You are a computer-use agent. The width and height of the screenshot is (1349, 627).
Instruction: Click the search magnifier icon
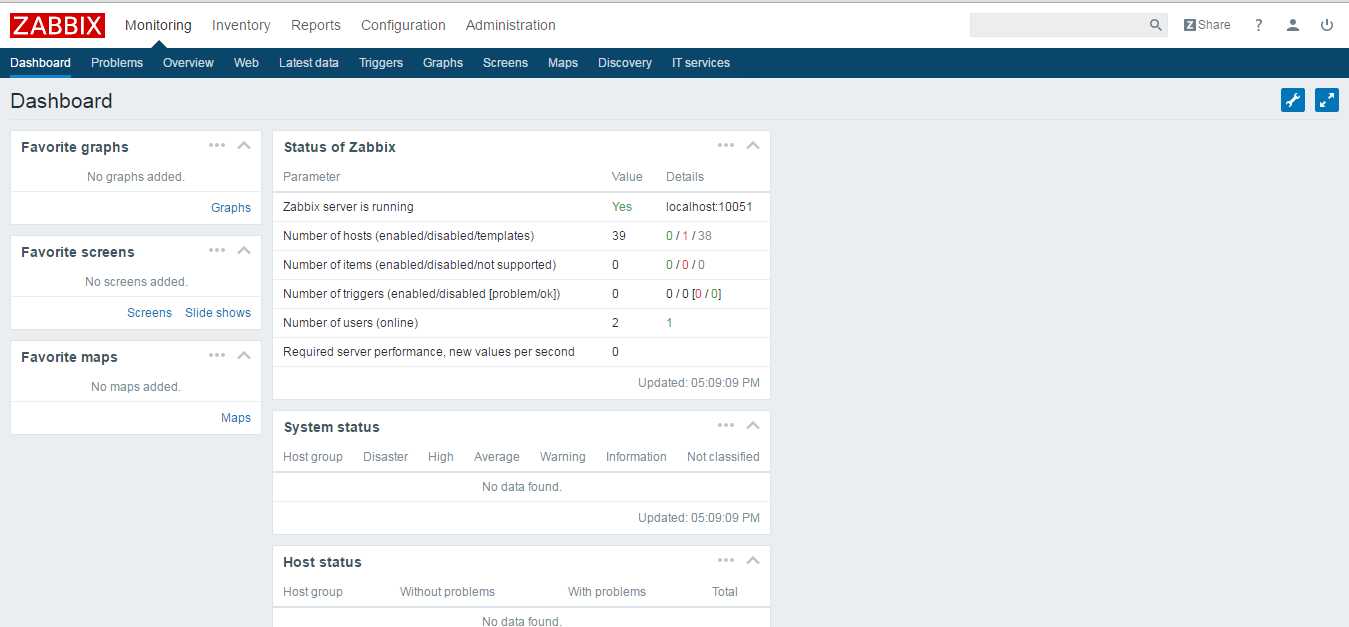(1155, 25)
